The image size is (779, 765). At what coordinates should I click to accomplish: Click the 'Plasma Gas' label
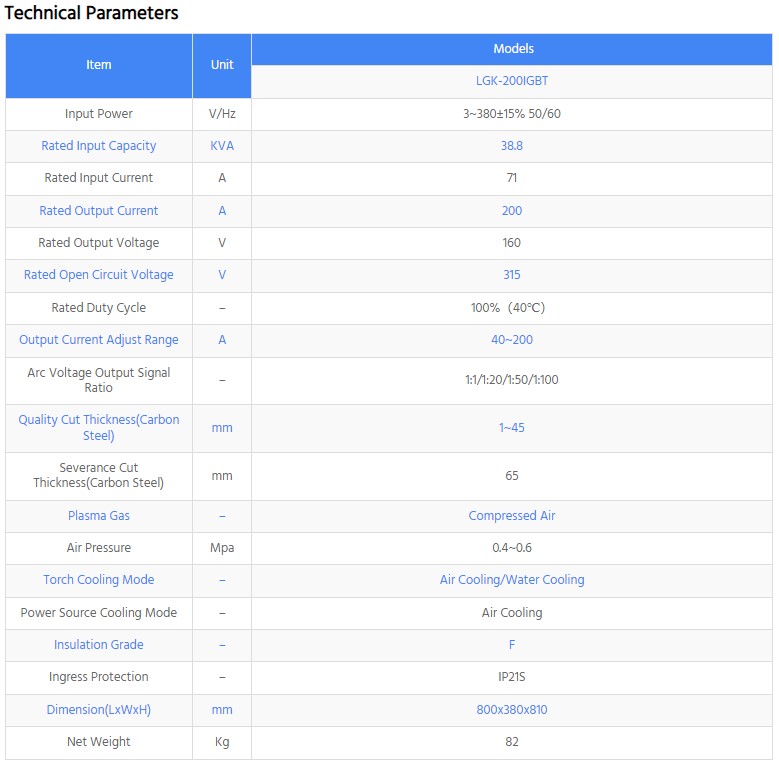click(98, 516)
